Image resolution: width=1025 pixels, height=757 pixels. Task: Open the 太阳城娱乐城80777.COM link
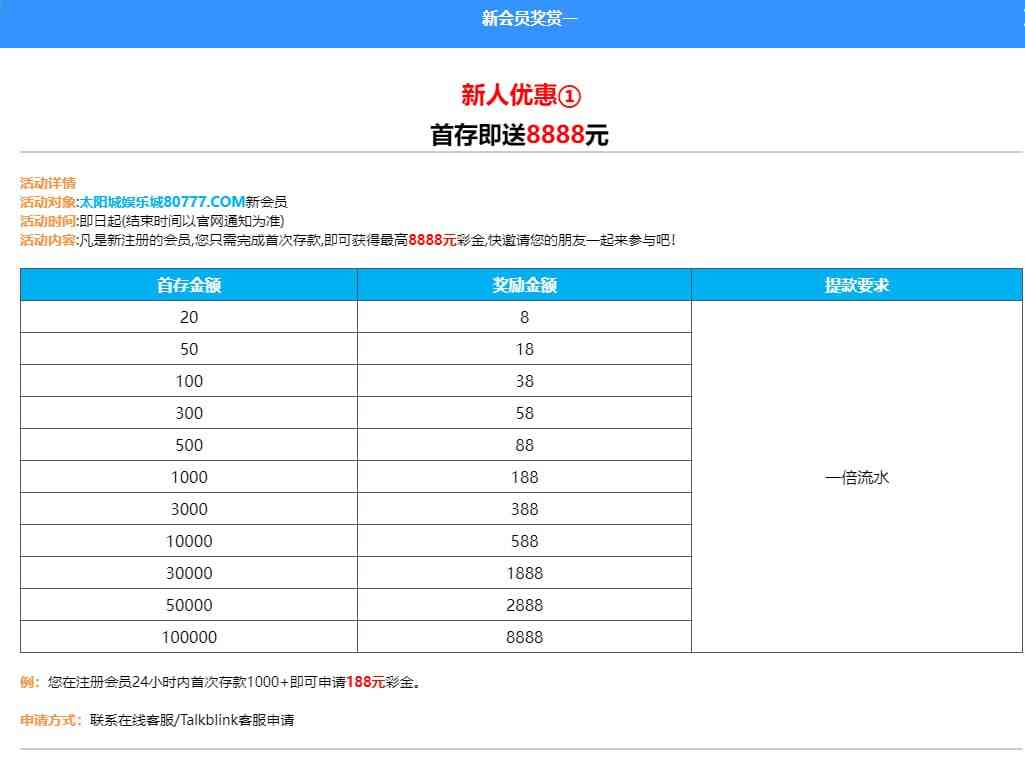point(162,202)
